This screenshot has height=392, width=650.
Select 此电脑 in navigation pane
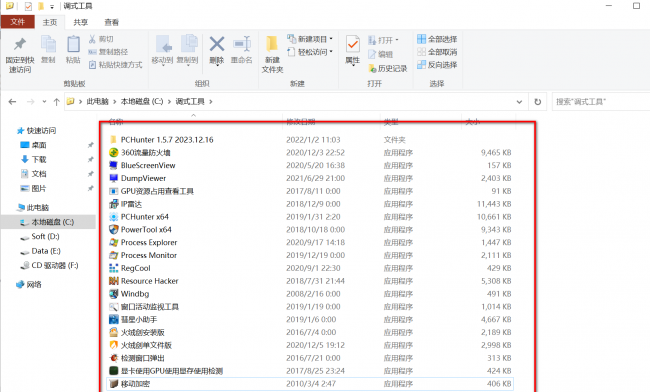[33, 208]
